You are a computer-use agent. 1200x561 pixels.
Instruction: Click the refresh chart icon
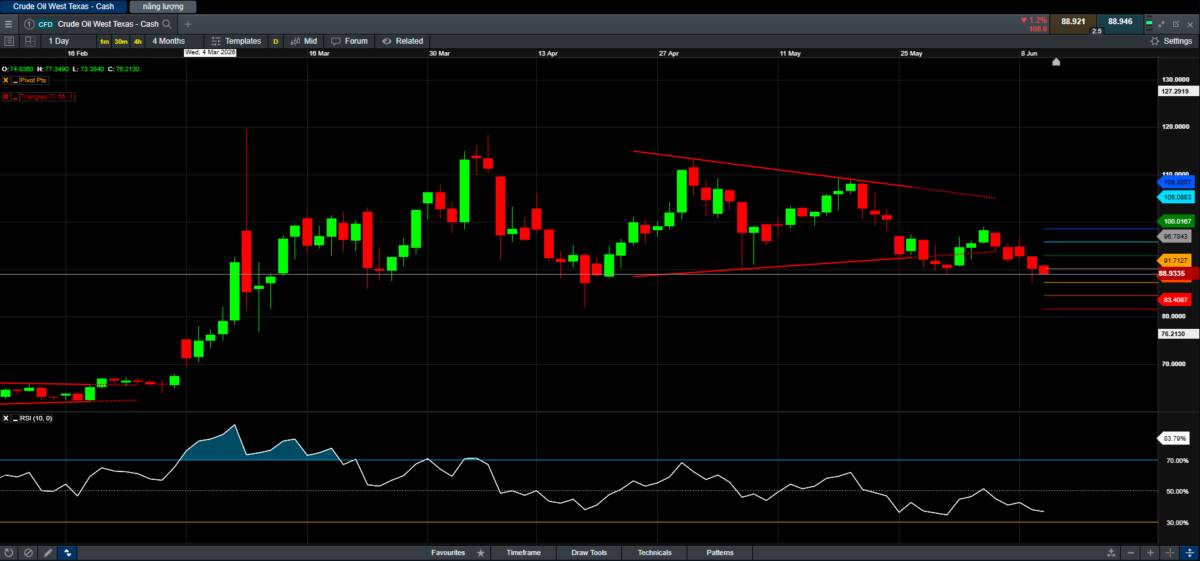(x=9, y=552)
